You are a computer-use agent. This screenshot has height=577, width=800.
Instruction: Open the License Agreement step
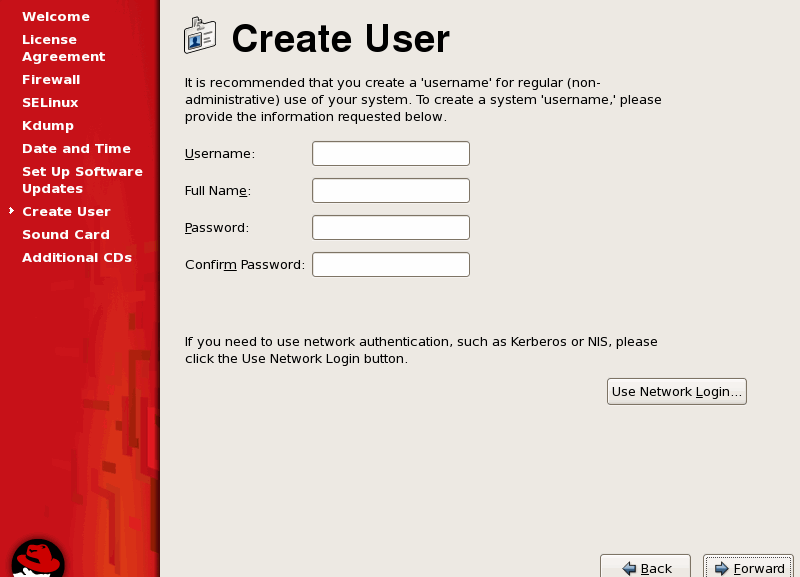63,48
